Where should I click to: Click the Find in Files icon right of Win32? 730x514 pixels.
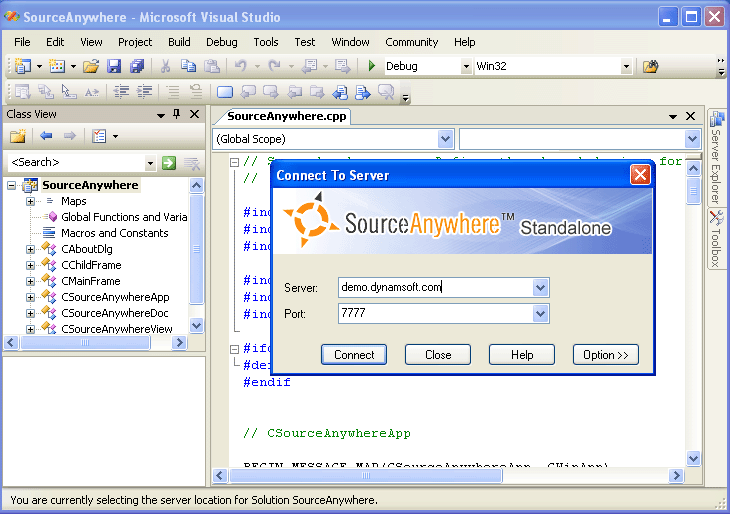pyautogui.click(x=650, y=67)
